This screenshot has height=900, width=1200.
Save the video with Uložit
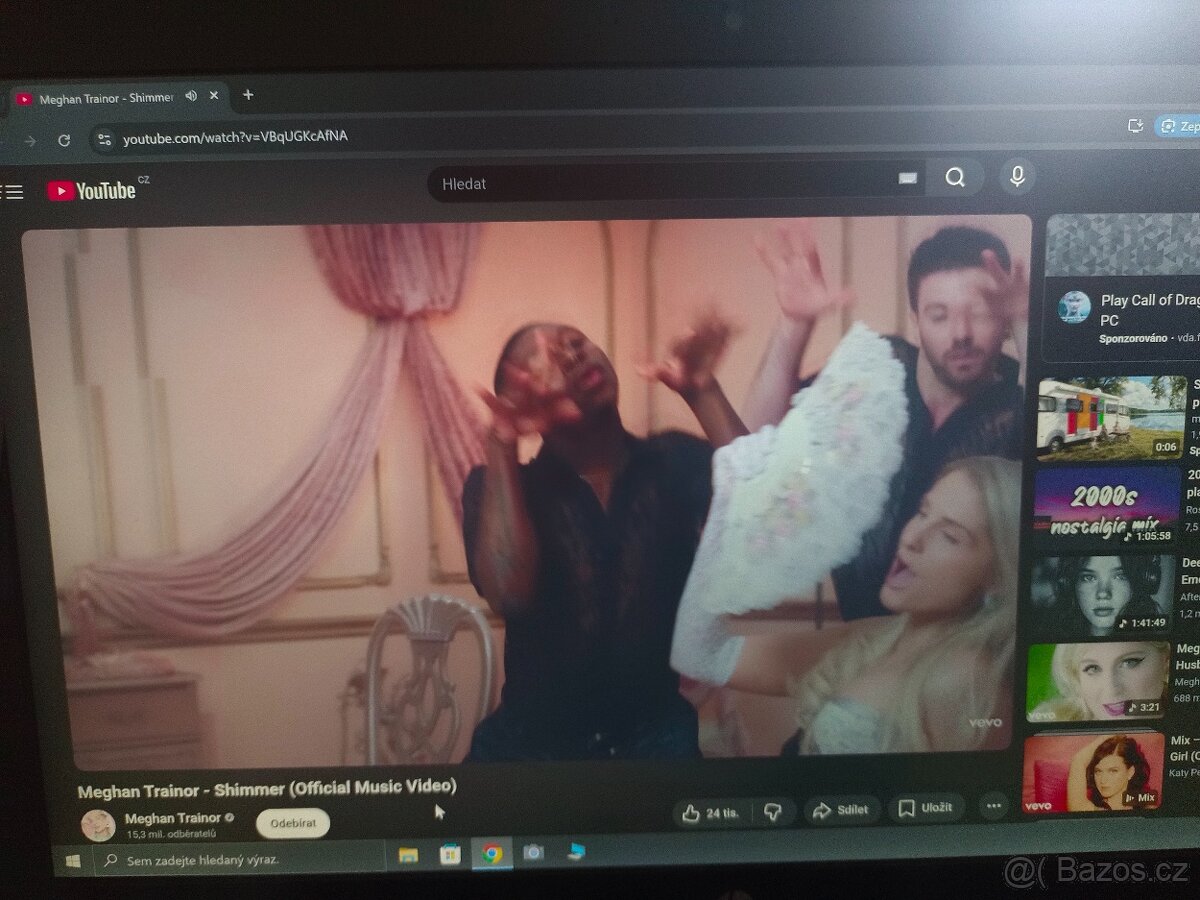point(926,808)
